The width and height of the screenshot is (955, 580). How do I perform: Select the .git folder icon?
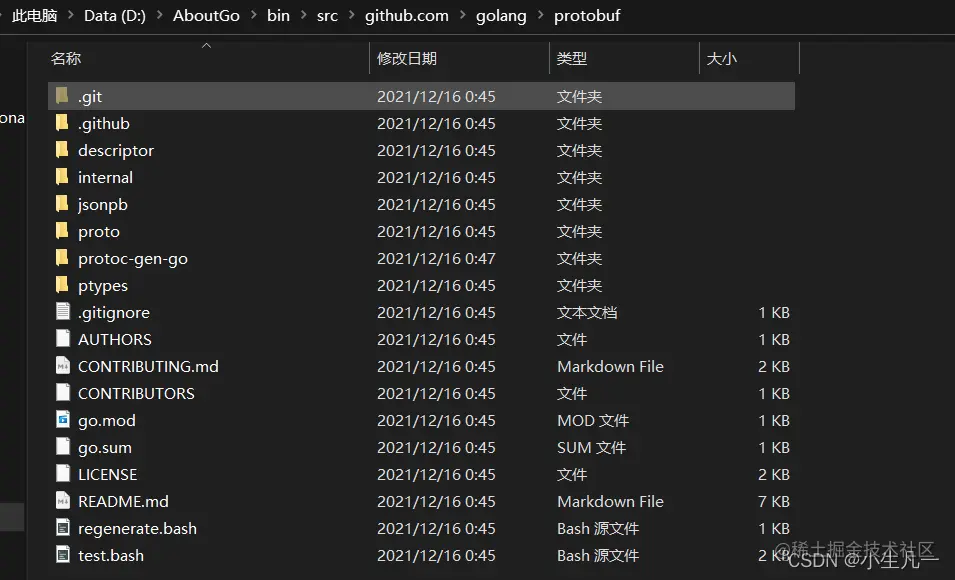[x=62, y=96]
